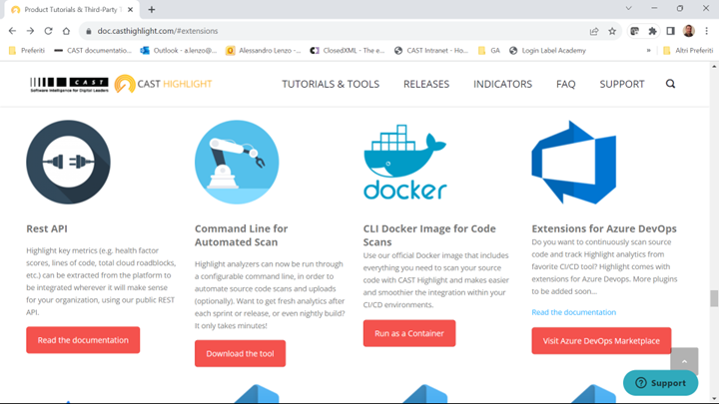
Task: Bookmark this page with the star icon
Action: (x=612, y=31)
